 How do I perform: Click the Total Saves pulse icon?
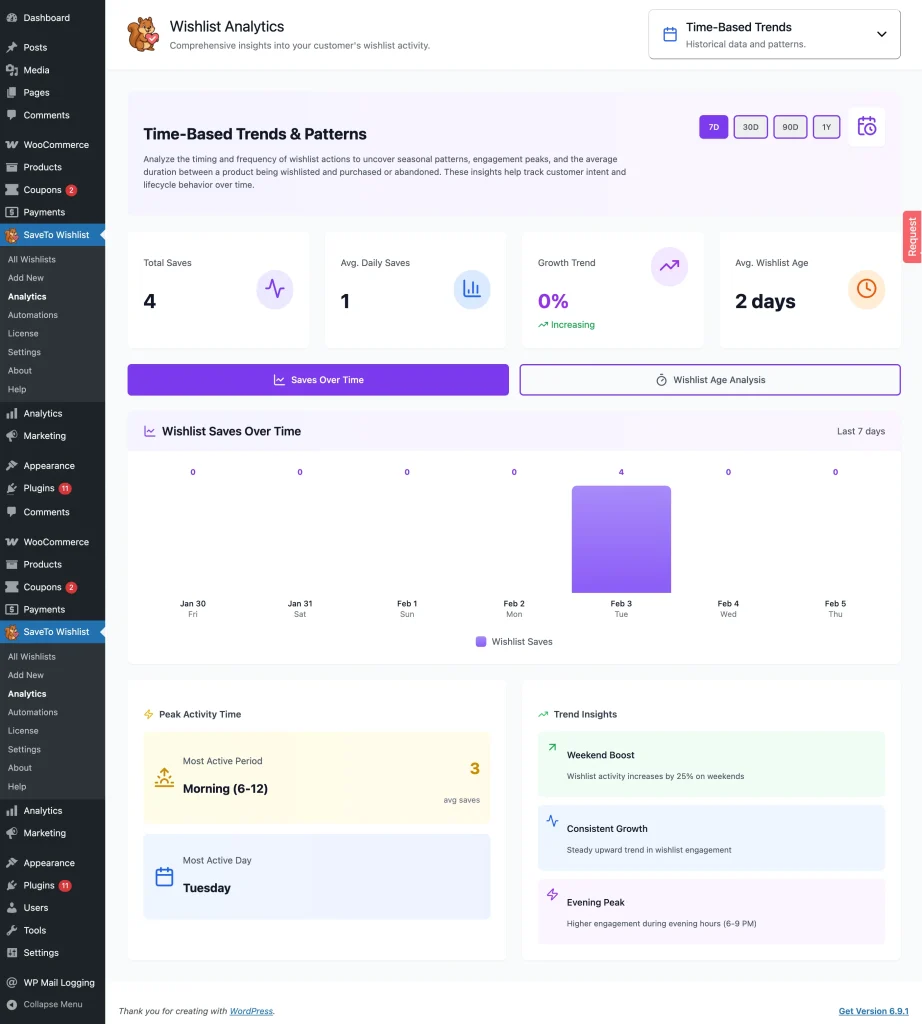pos(274,289)
